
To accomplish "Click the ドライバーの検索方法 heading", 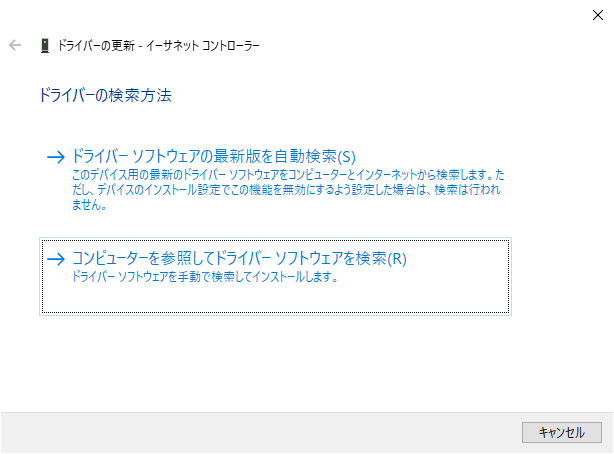I will click(105, 95).
